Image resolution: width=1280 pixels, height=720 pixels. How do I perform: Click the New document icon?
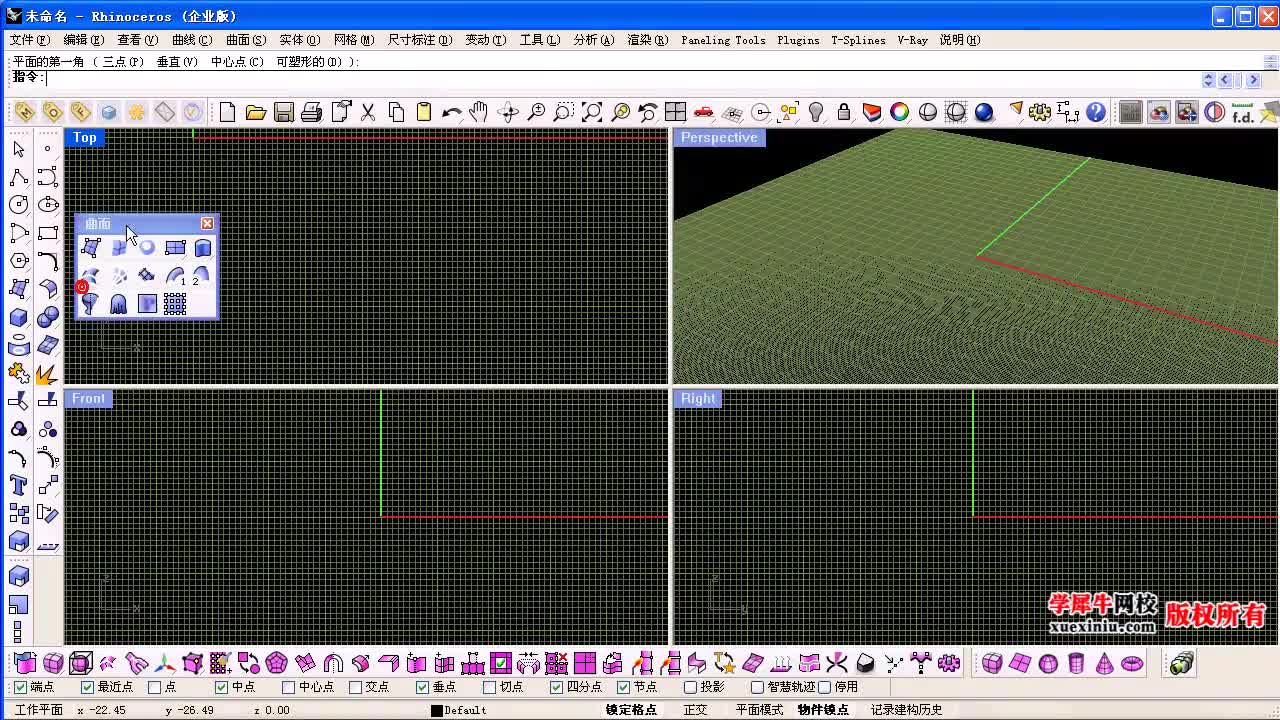(228, 112)
